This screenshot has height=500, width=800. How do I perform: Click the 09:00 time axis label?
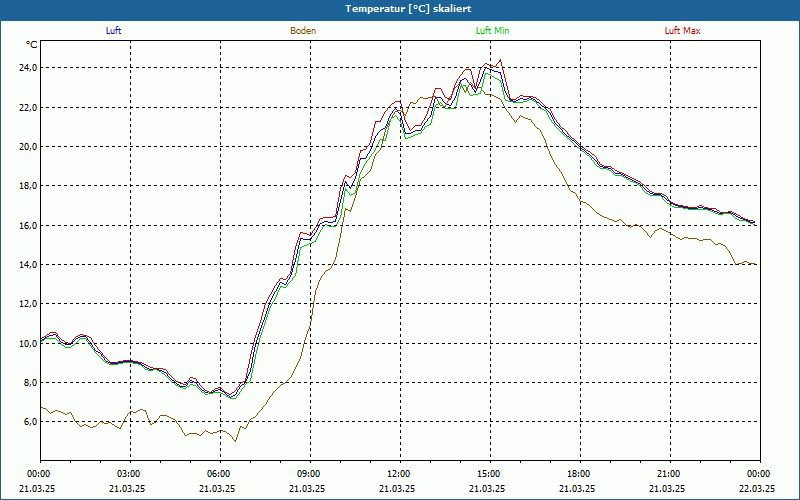click(x=310, y=474)
